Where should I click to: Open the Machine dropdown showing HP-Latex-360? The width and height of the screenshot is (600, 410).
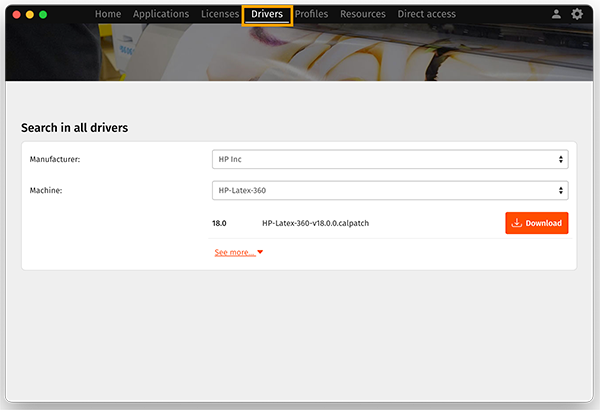389,190
